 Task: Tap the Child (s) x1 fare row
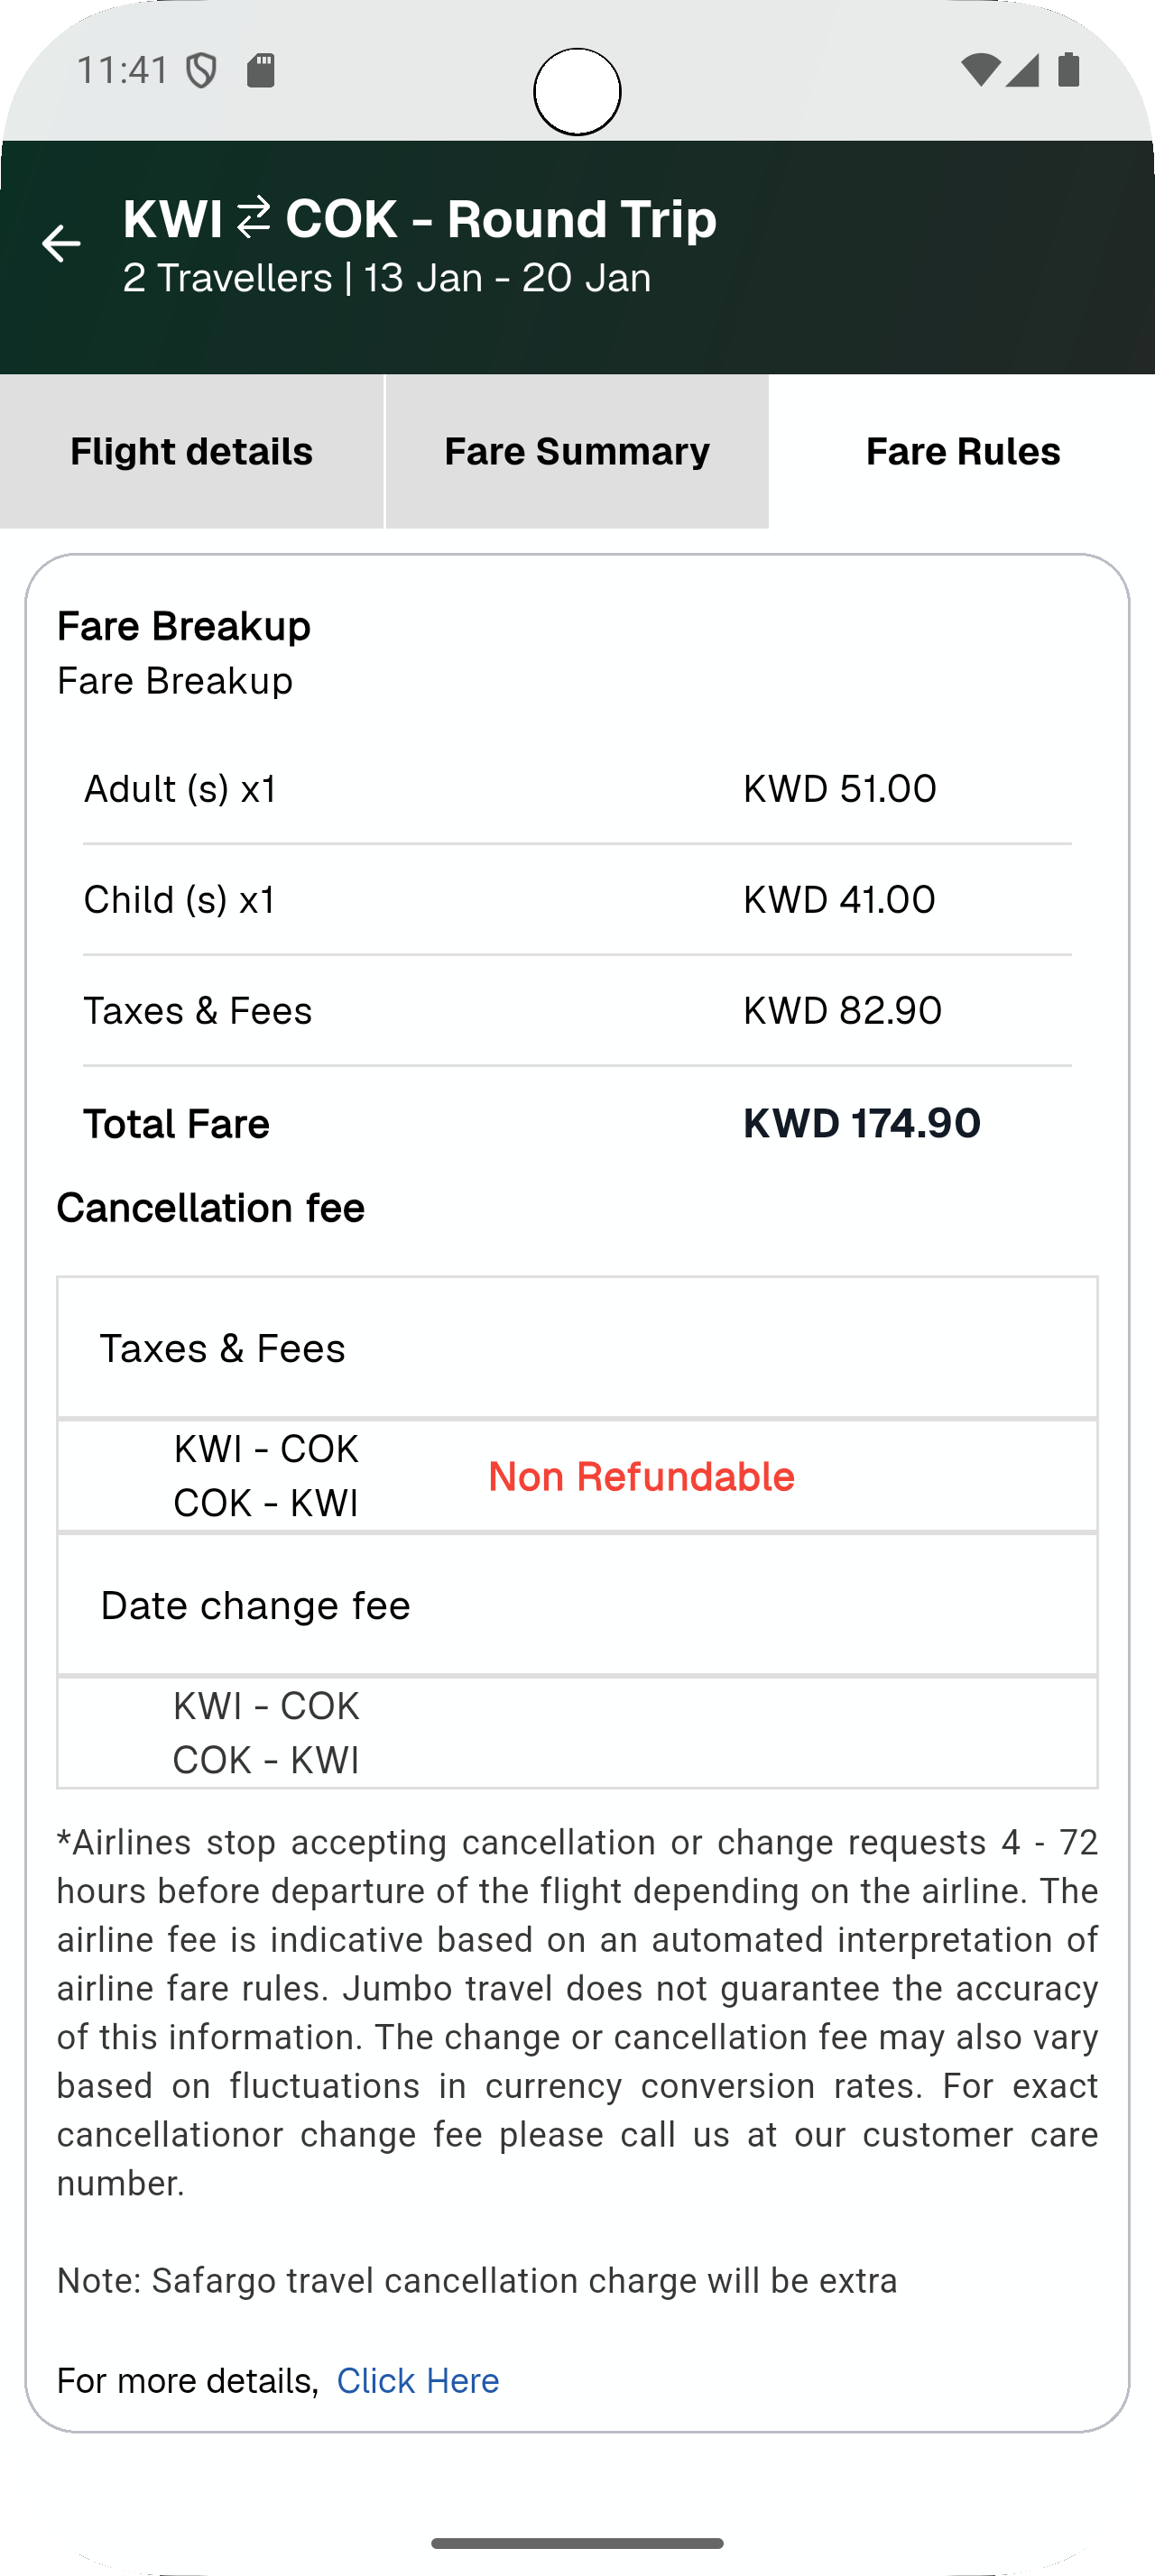(577, 900)
